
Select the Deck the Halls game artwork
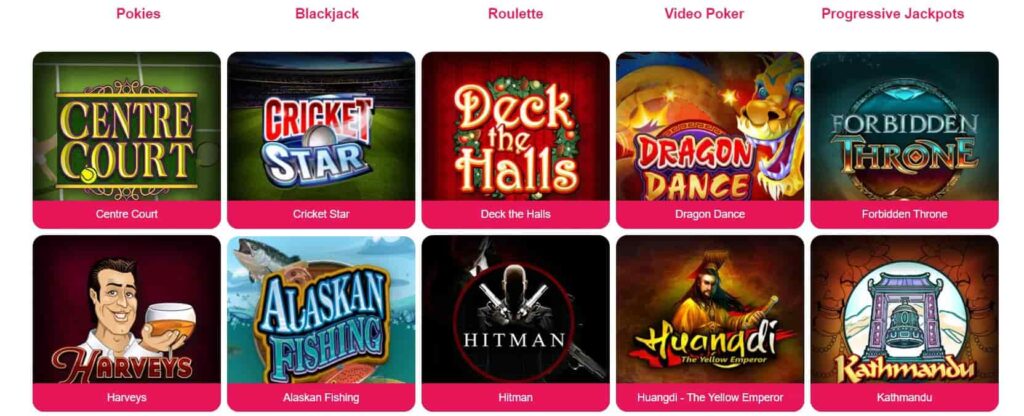tap(515, 126)
